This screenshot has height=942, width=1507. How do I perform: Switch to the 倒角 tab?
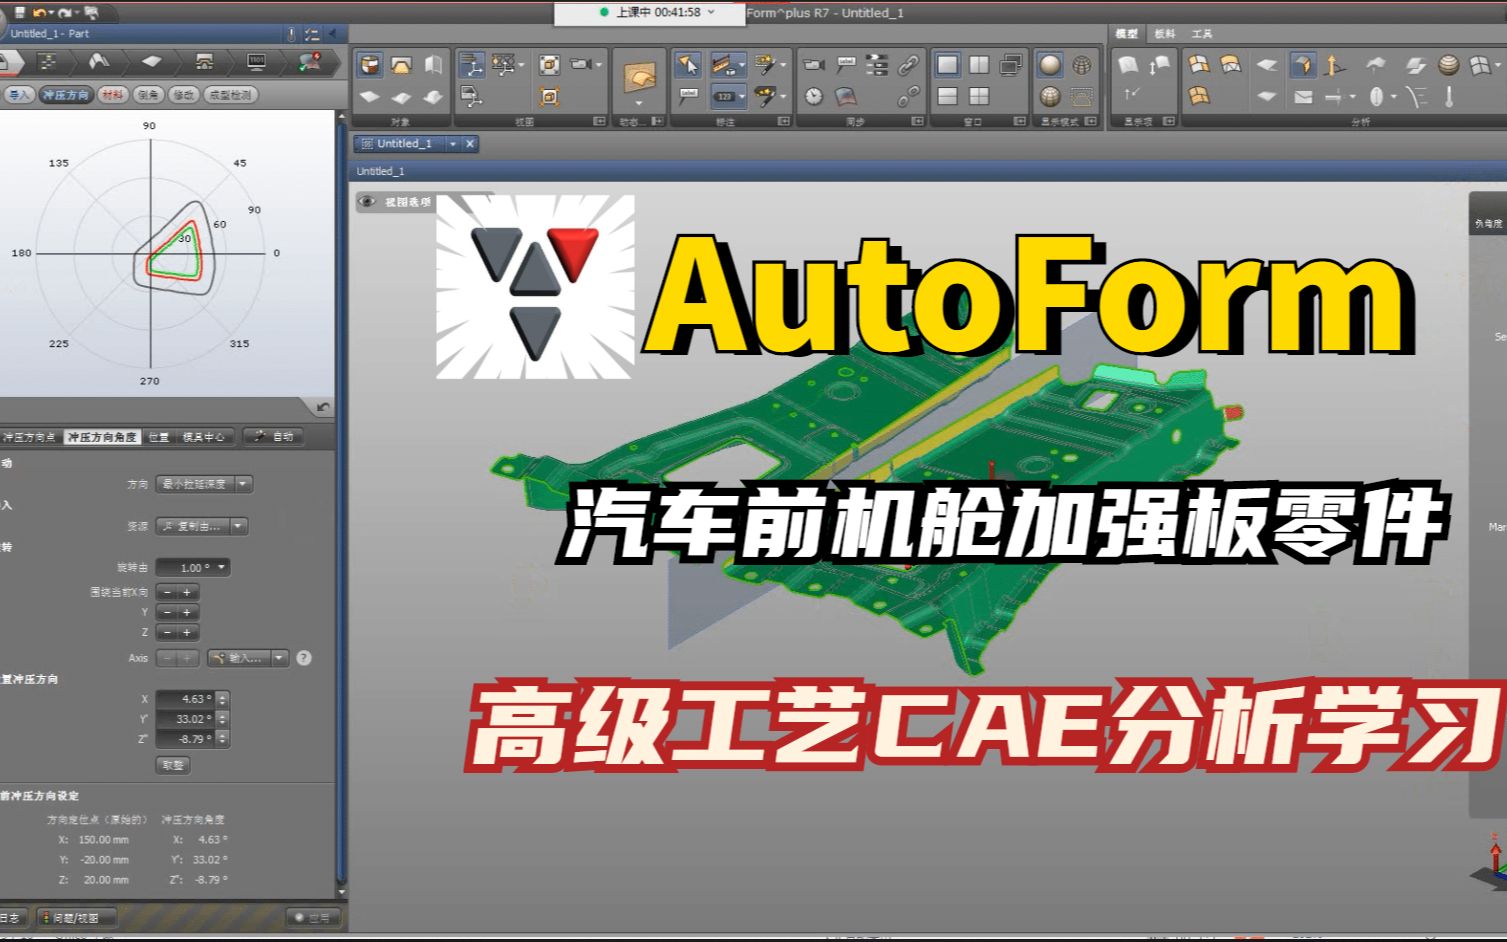149,95
